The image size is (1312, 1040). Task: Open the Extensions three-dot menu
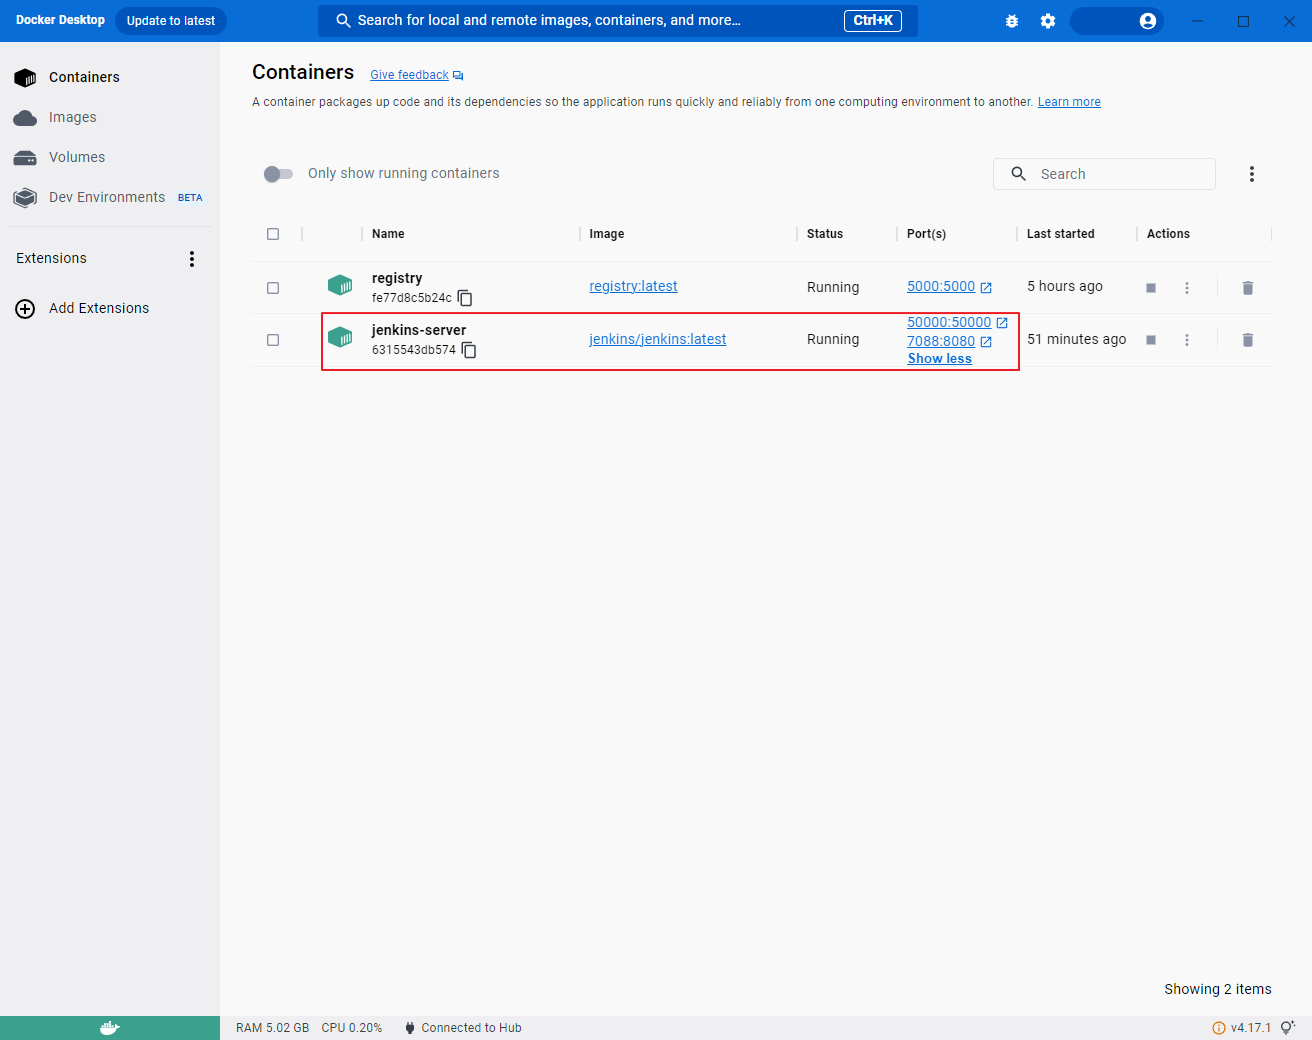(x=192, y=259)
